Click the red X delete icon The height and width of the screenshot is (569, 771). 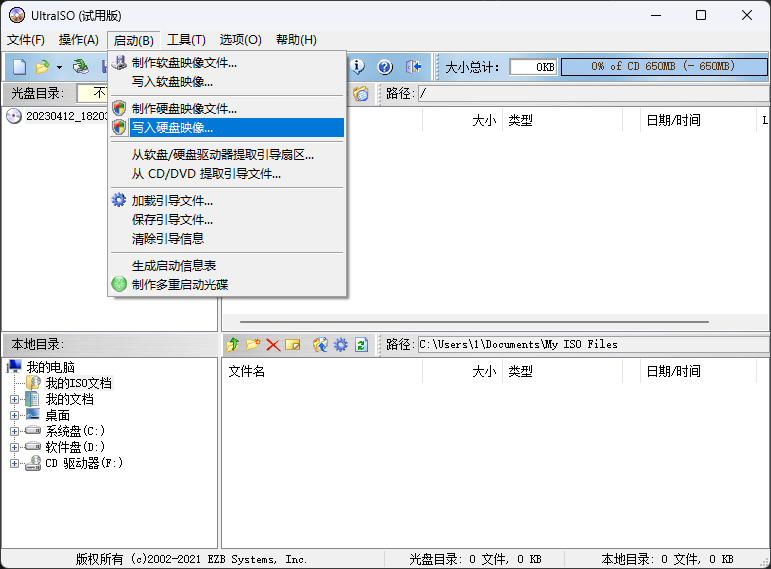coord(273,345)
